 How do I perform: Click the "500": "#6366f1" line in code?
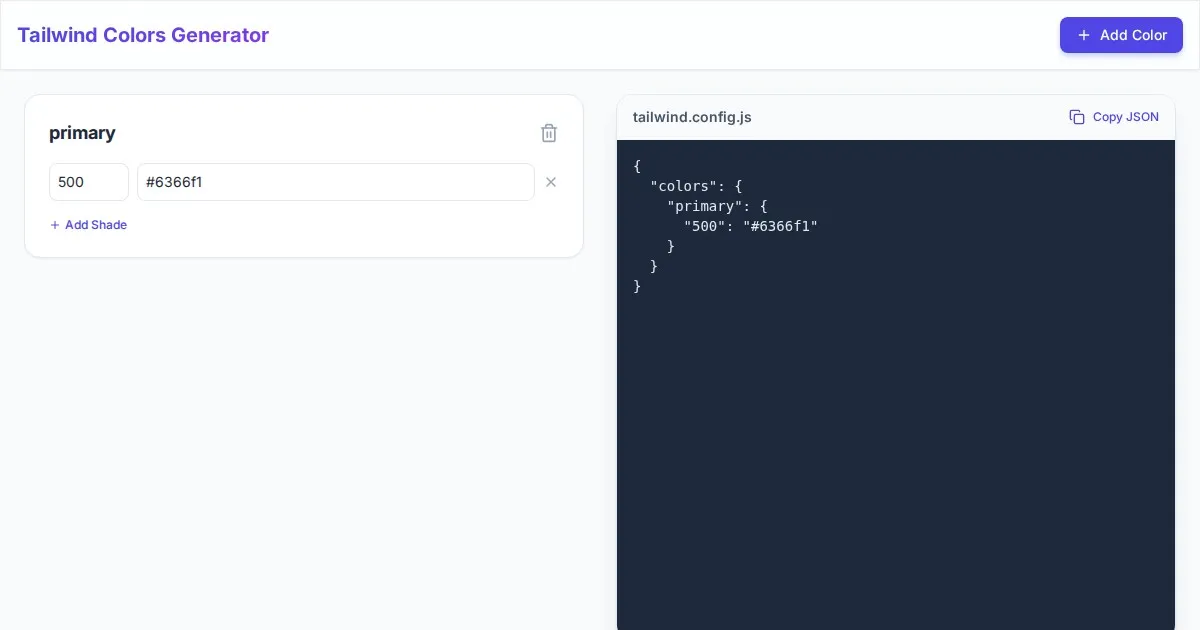point(750,226)
